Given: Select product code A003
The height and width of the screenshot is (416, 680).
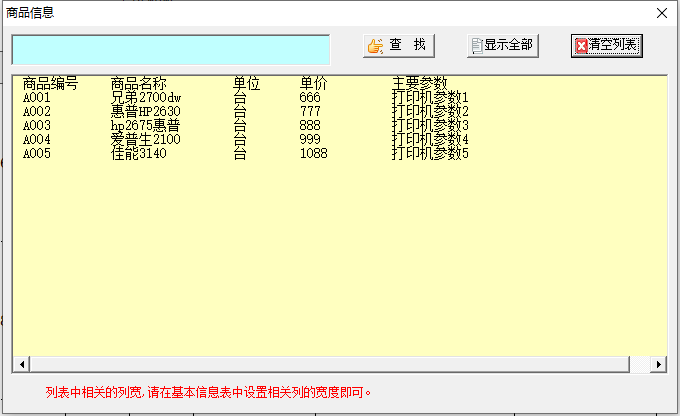Looking at the screenshot, I should pos(37,125).
